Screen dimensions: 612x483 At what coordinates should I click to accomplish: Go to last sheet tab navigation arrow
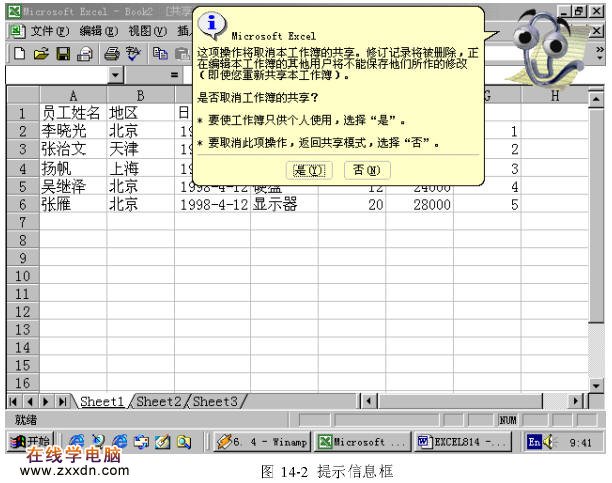[x=62, y=401]
